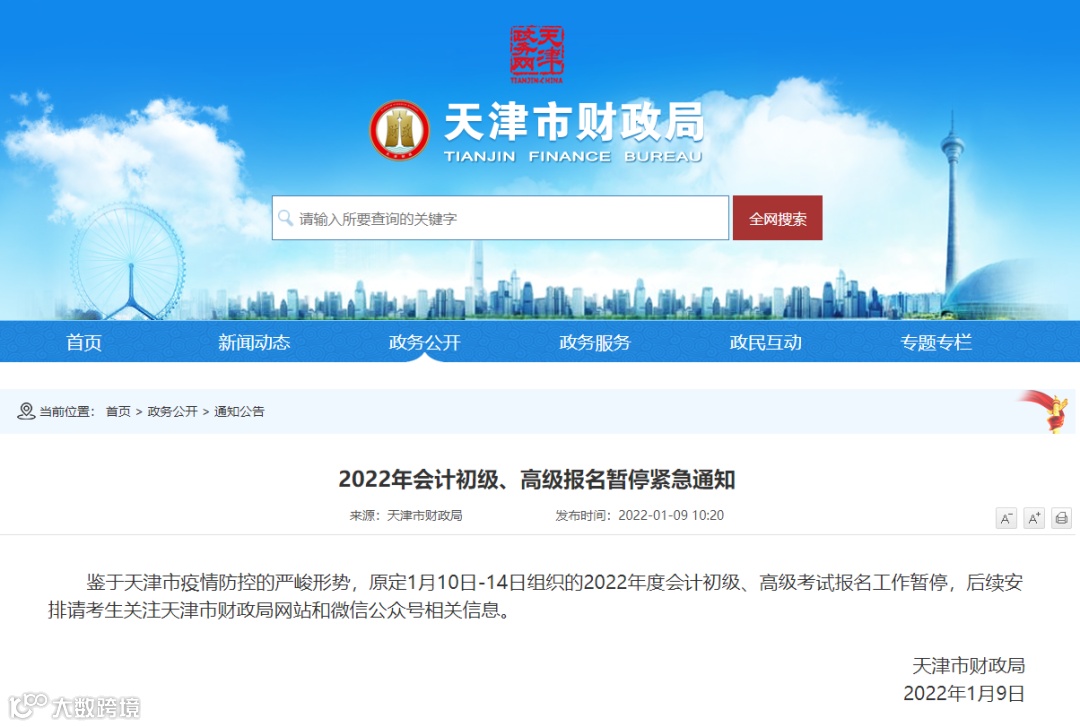Open the 政民互动 navigation tab
This screenshot has width=1080, height=727.
pyautogui.click(x=765, y=342)
